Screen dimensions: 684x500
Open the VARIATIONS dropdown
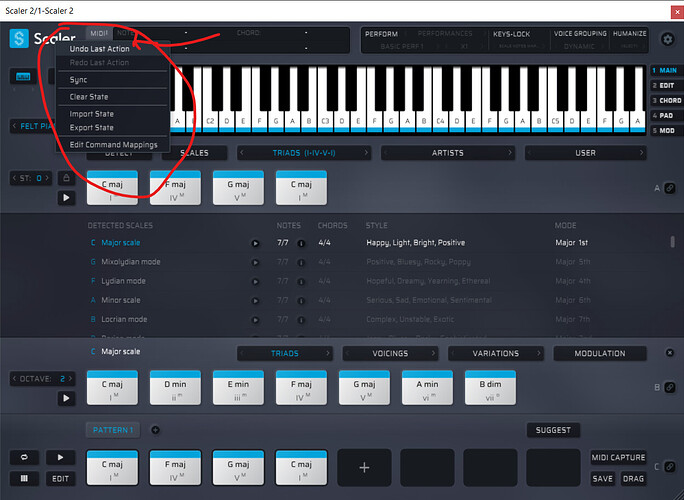pyautogui.click(x=496, y=353)
